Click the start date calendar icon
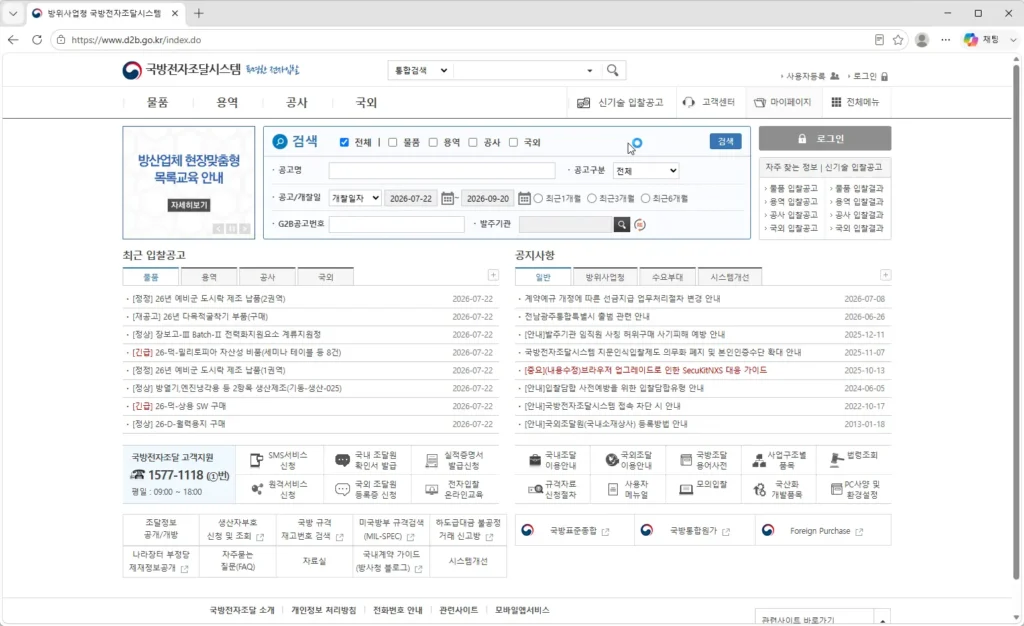1024x626 pixels. (x=447, y=198)
